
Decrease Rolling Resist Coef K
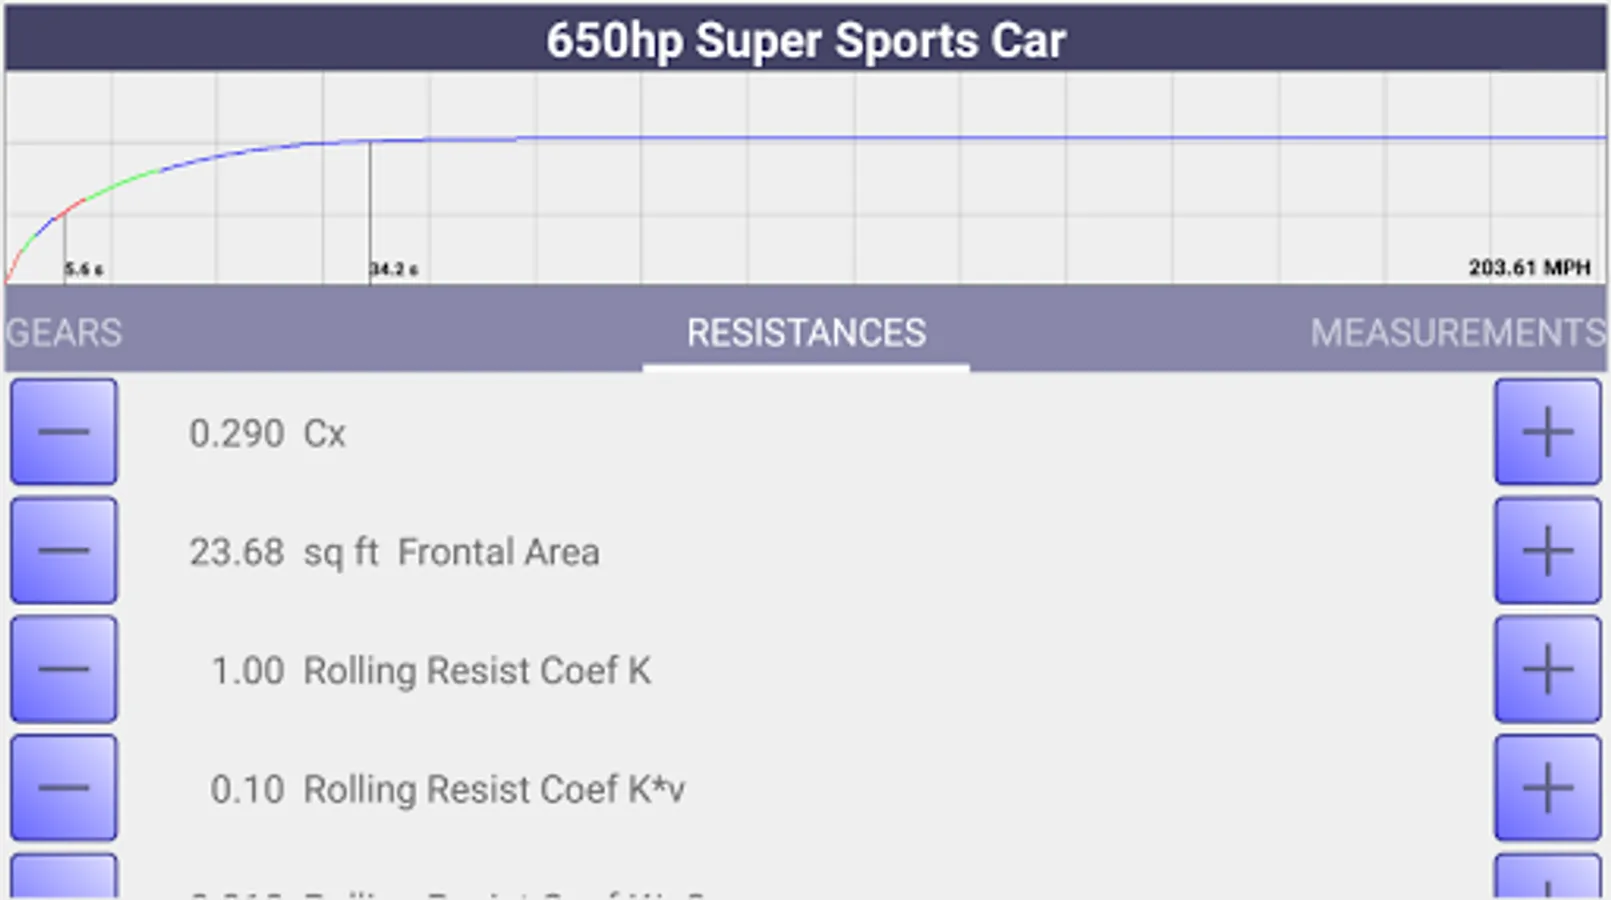pos(64,669)
